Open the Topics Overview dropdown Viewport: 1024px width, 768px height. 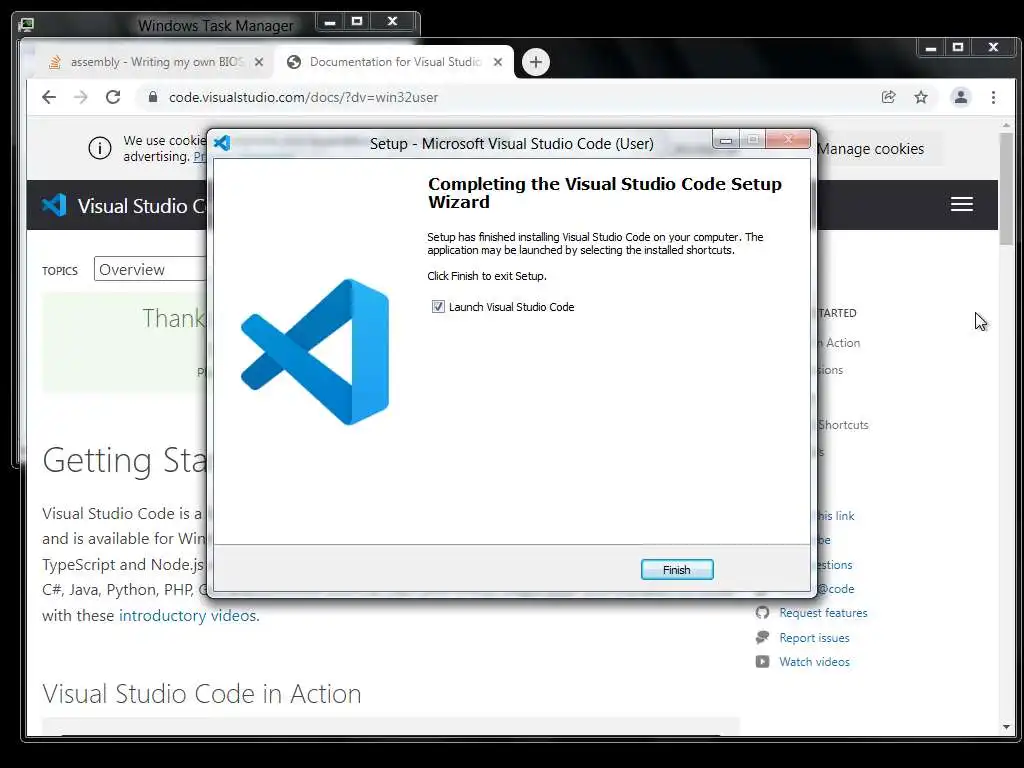tap(150, 269)
